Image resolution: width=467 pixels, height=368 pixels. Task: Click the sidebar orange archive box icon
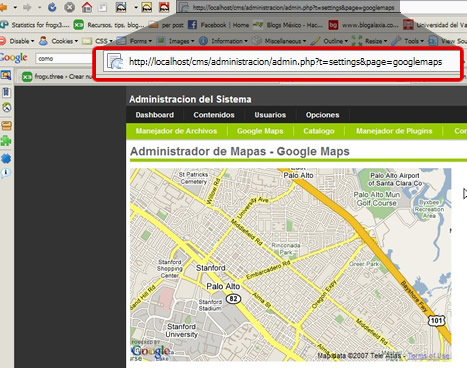[6, 125]
